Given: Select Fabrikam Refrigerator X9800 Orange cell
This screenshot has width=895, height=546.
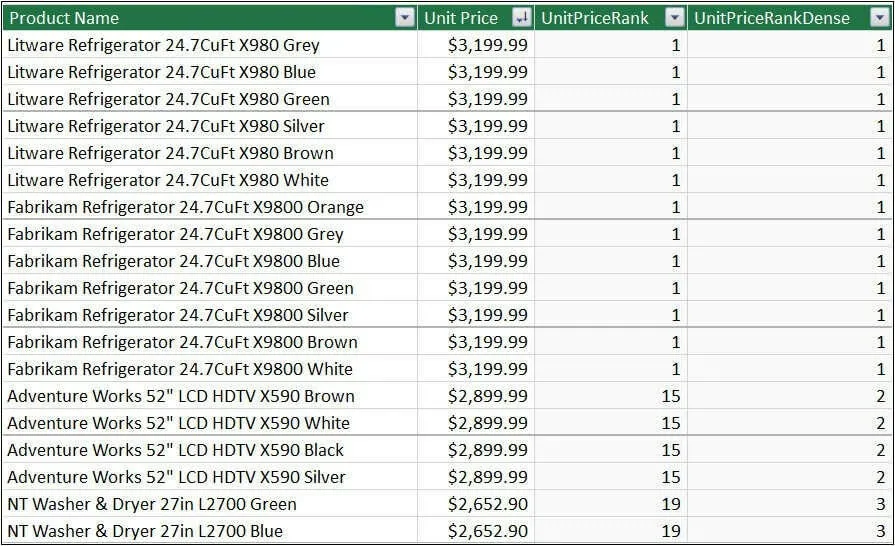Looking at the screenshot, I should (x=210, y=207).
